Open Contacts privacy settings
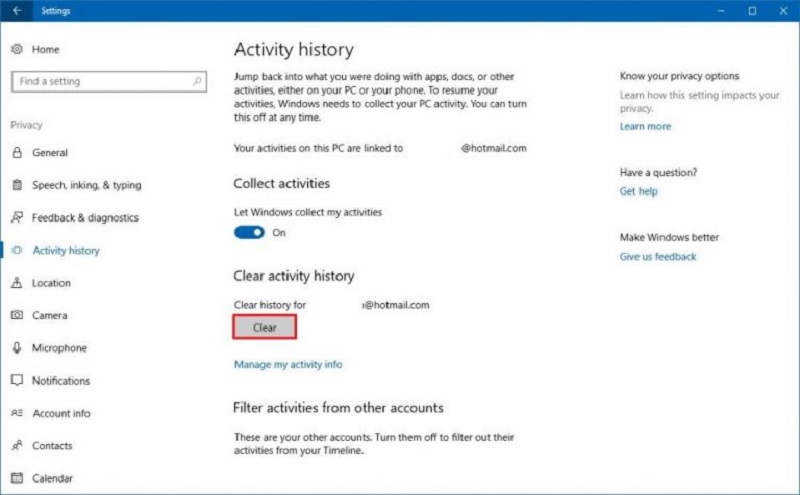The width and height of the screenshot is (800, 495). click(52, 446)
